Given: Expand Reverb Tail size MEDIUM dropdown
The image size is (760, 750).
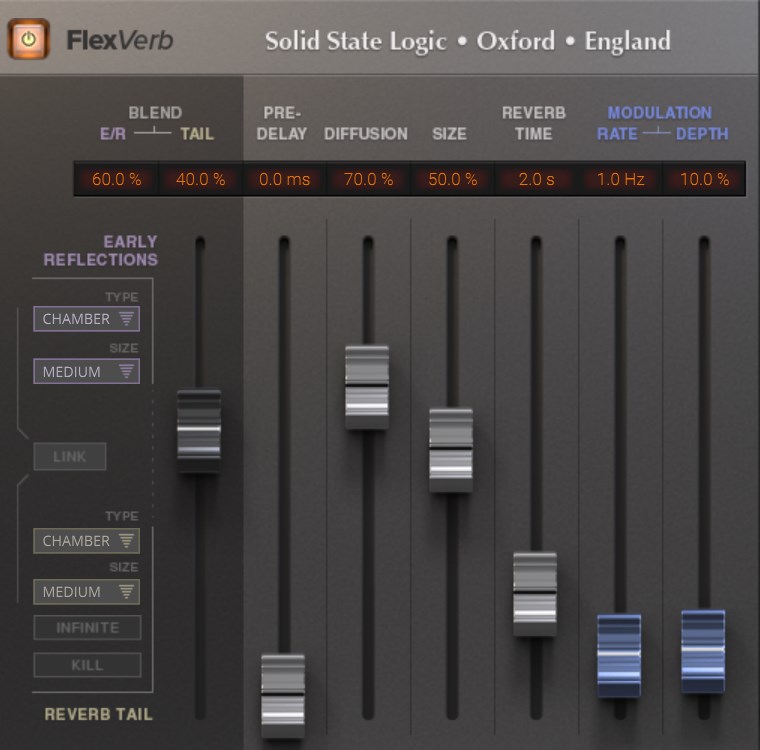Looking at the screenshot, I should (86, 592).
